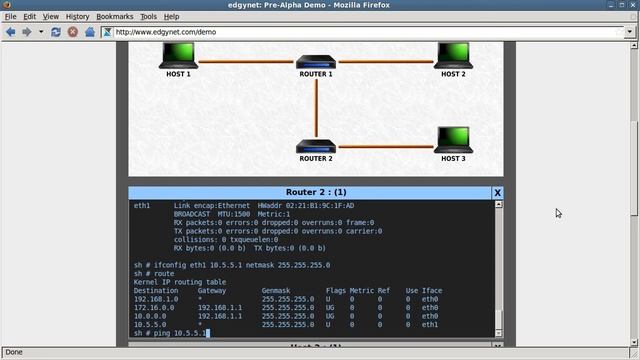640x360 pixels.
Task: Select the HOST 2 laptop icon
Action: pyautogui.click(x=453, y=56)
